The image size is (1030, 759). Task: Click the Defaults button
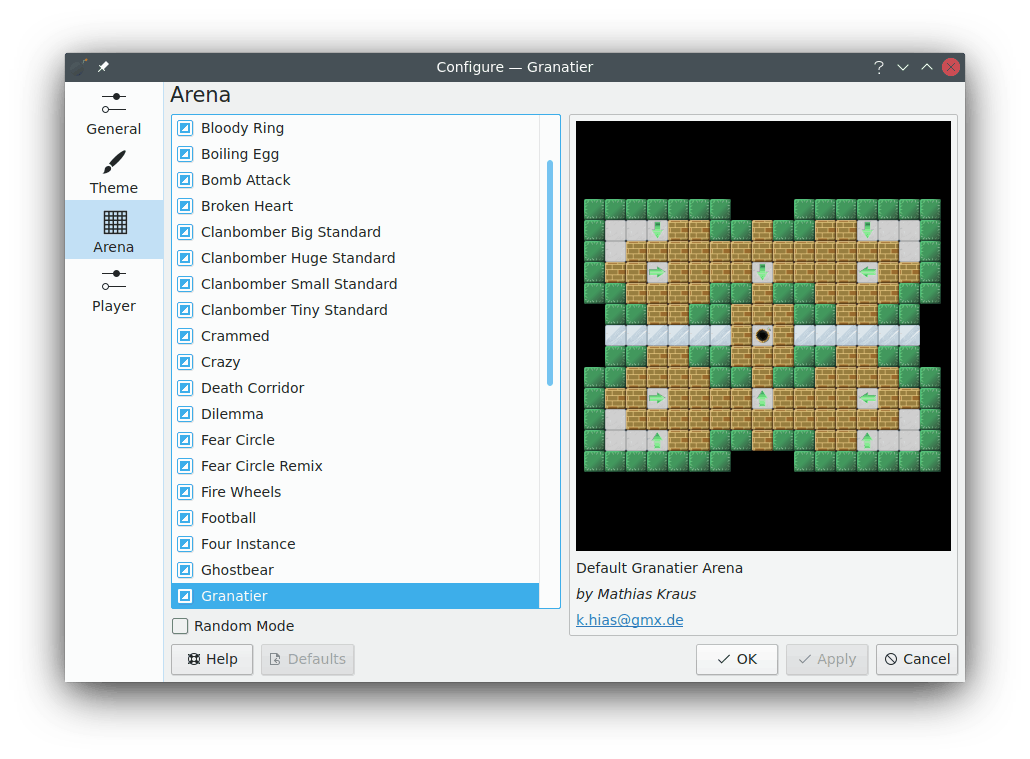[307, 659]
